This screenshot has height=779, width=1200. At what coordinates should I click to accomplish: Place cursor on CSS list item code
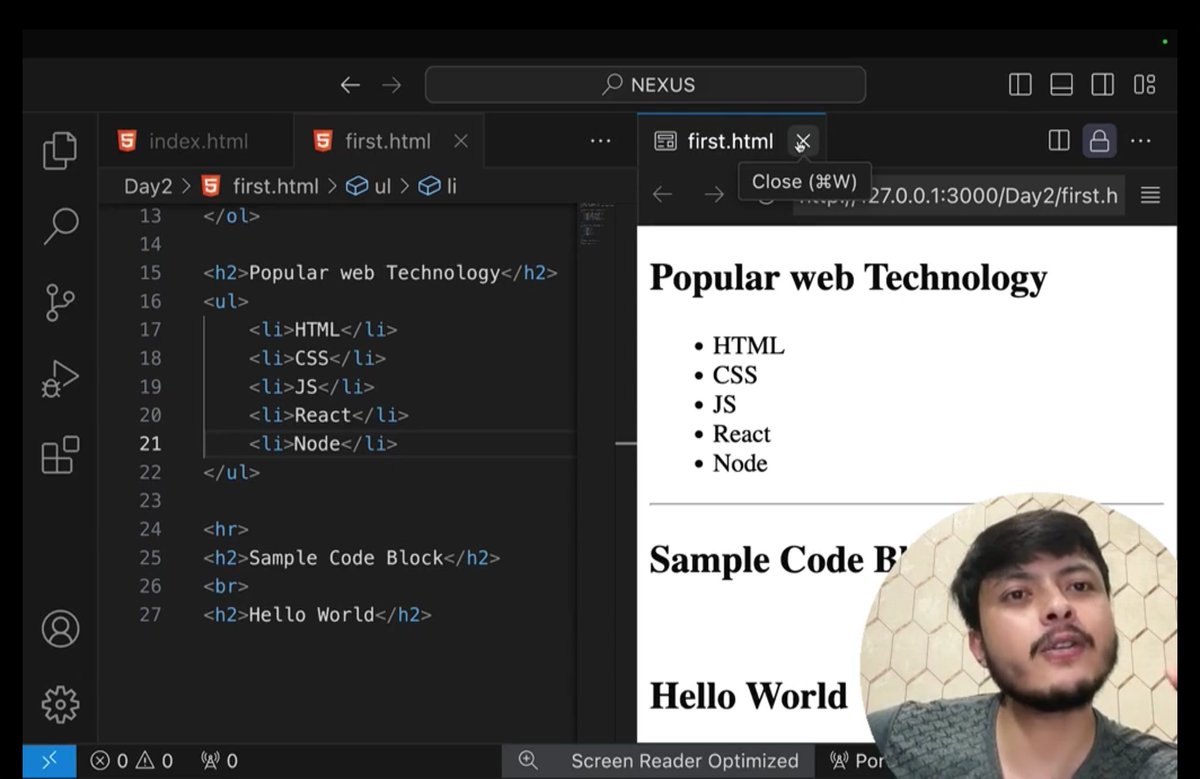(317, 358)
